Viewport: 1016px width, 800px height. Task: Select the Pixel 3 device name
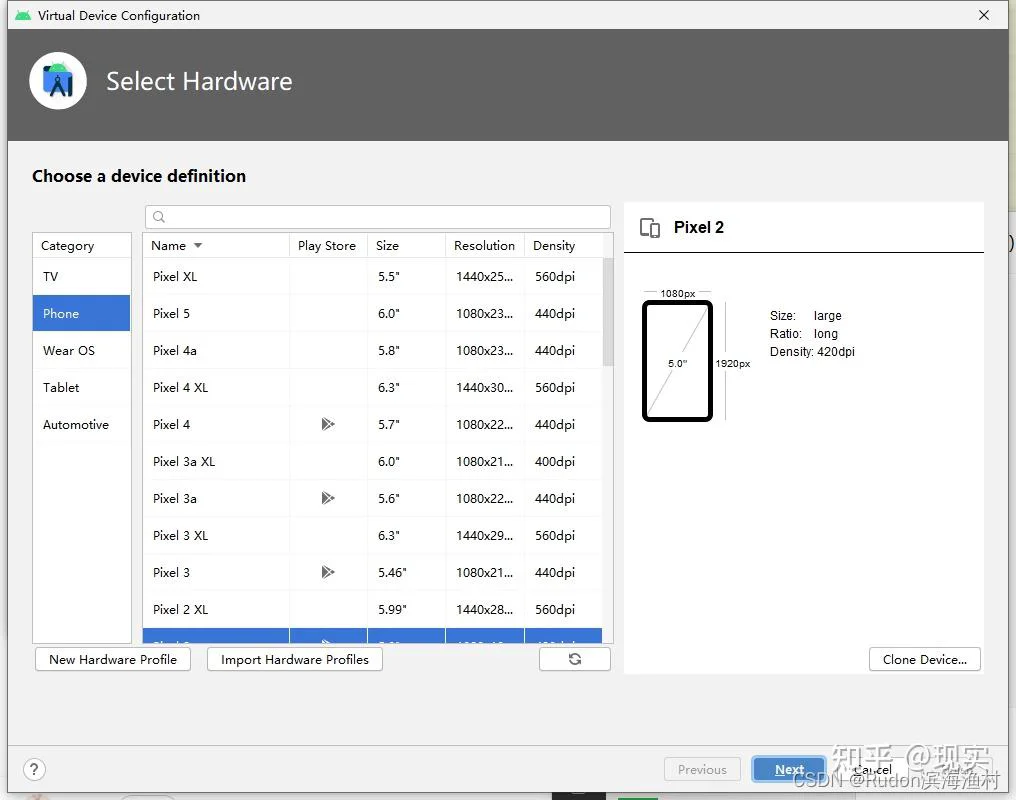pos(171,572)
